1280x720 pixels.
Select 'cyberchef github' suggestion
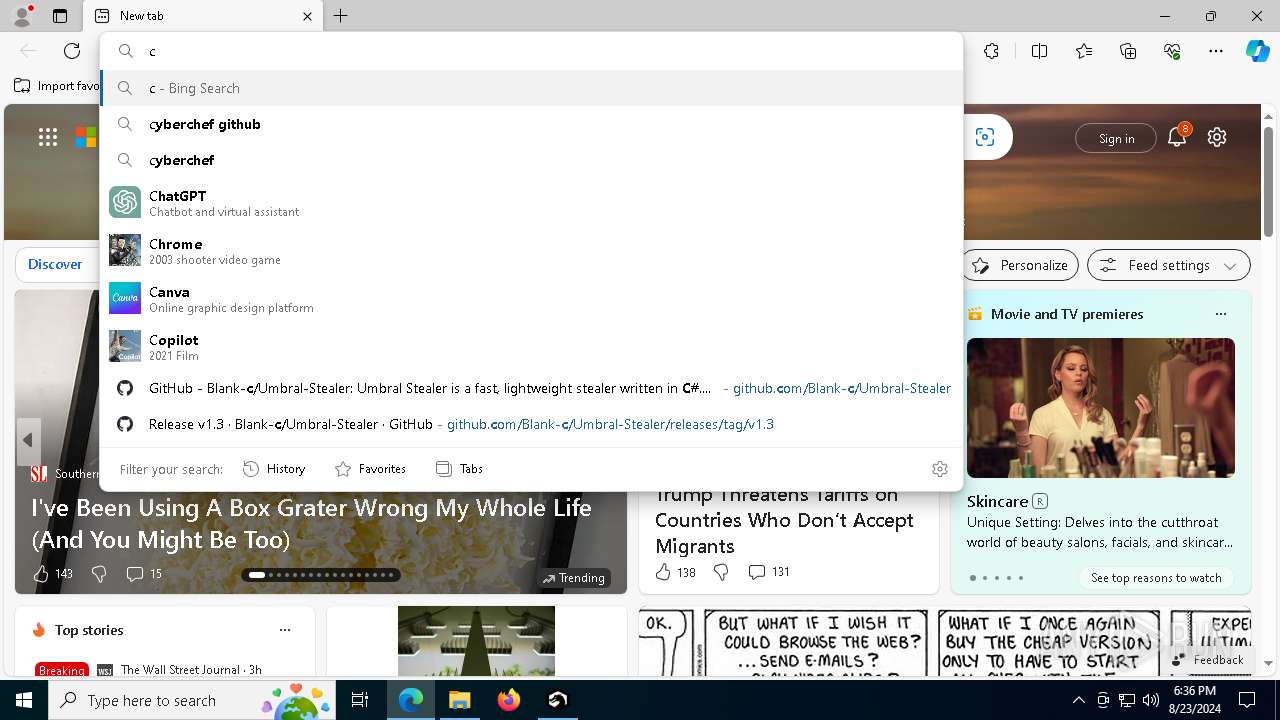click(532, 124)
